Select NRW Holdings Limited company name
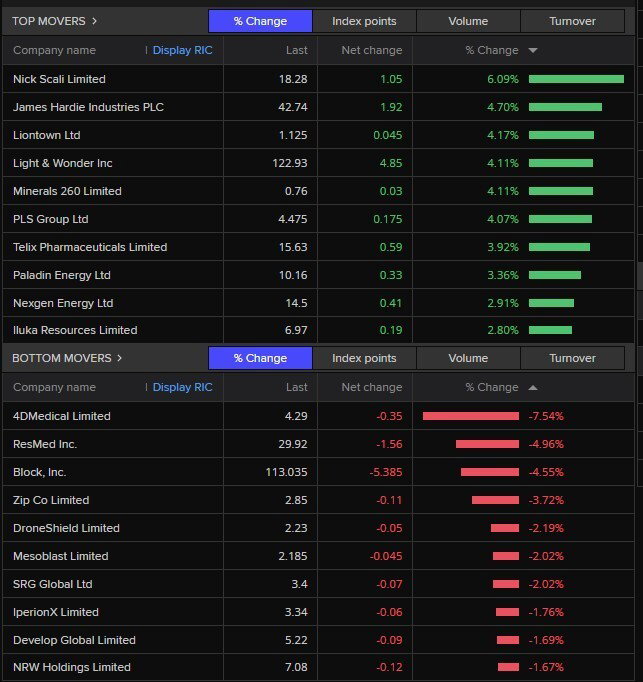The image size is (643, 682). point(72,667)
